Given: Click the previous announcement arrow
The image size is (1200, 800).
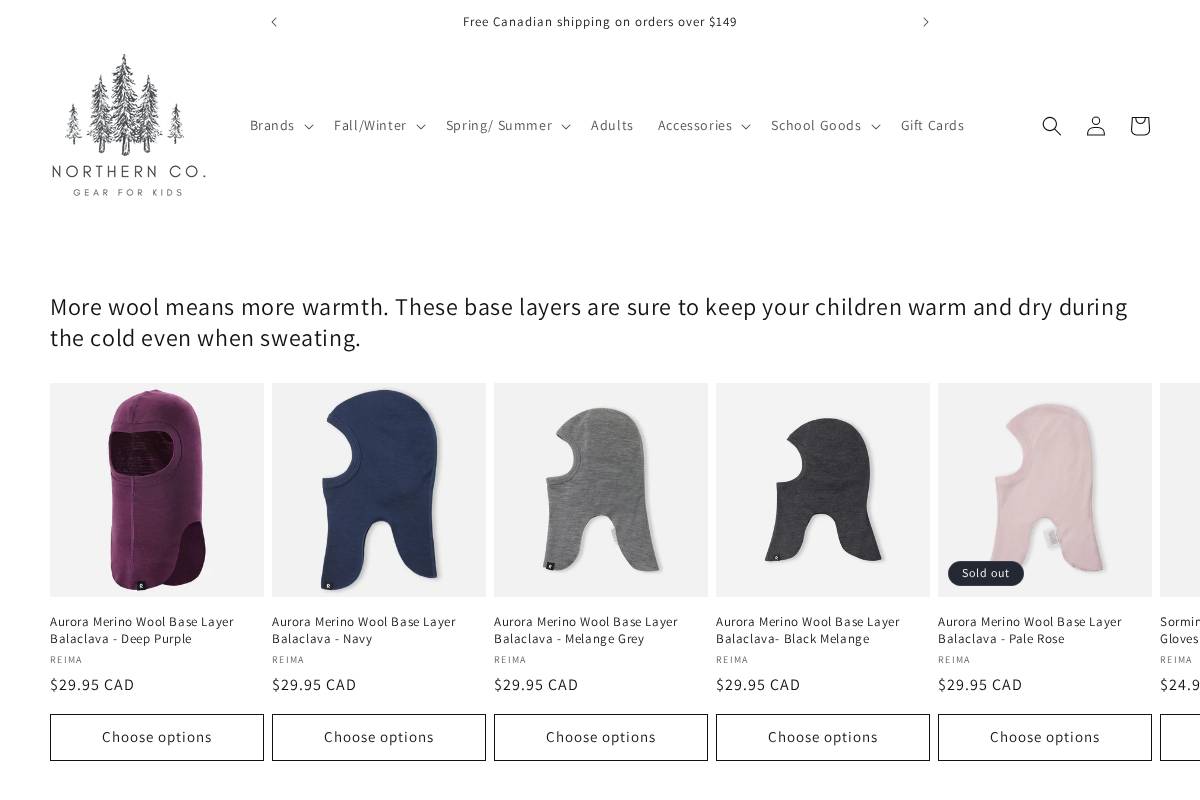Looking at the screenshot, I should pyautogui.click(x=273, y=21).
